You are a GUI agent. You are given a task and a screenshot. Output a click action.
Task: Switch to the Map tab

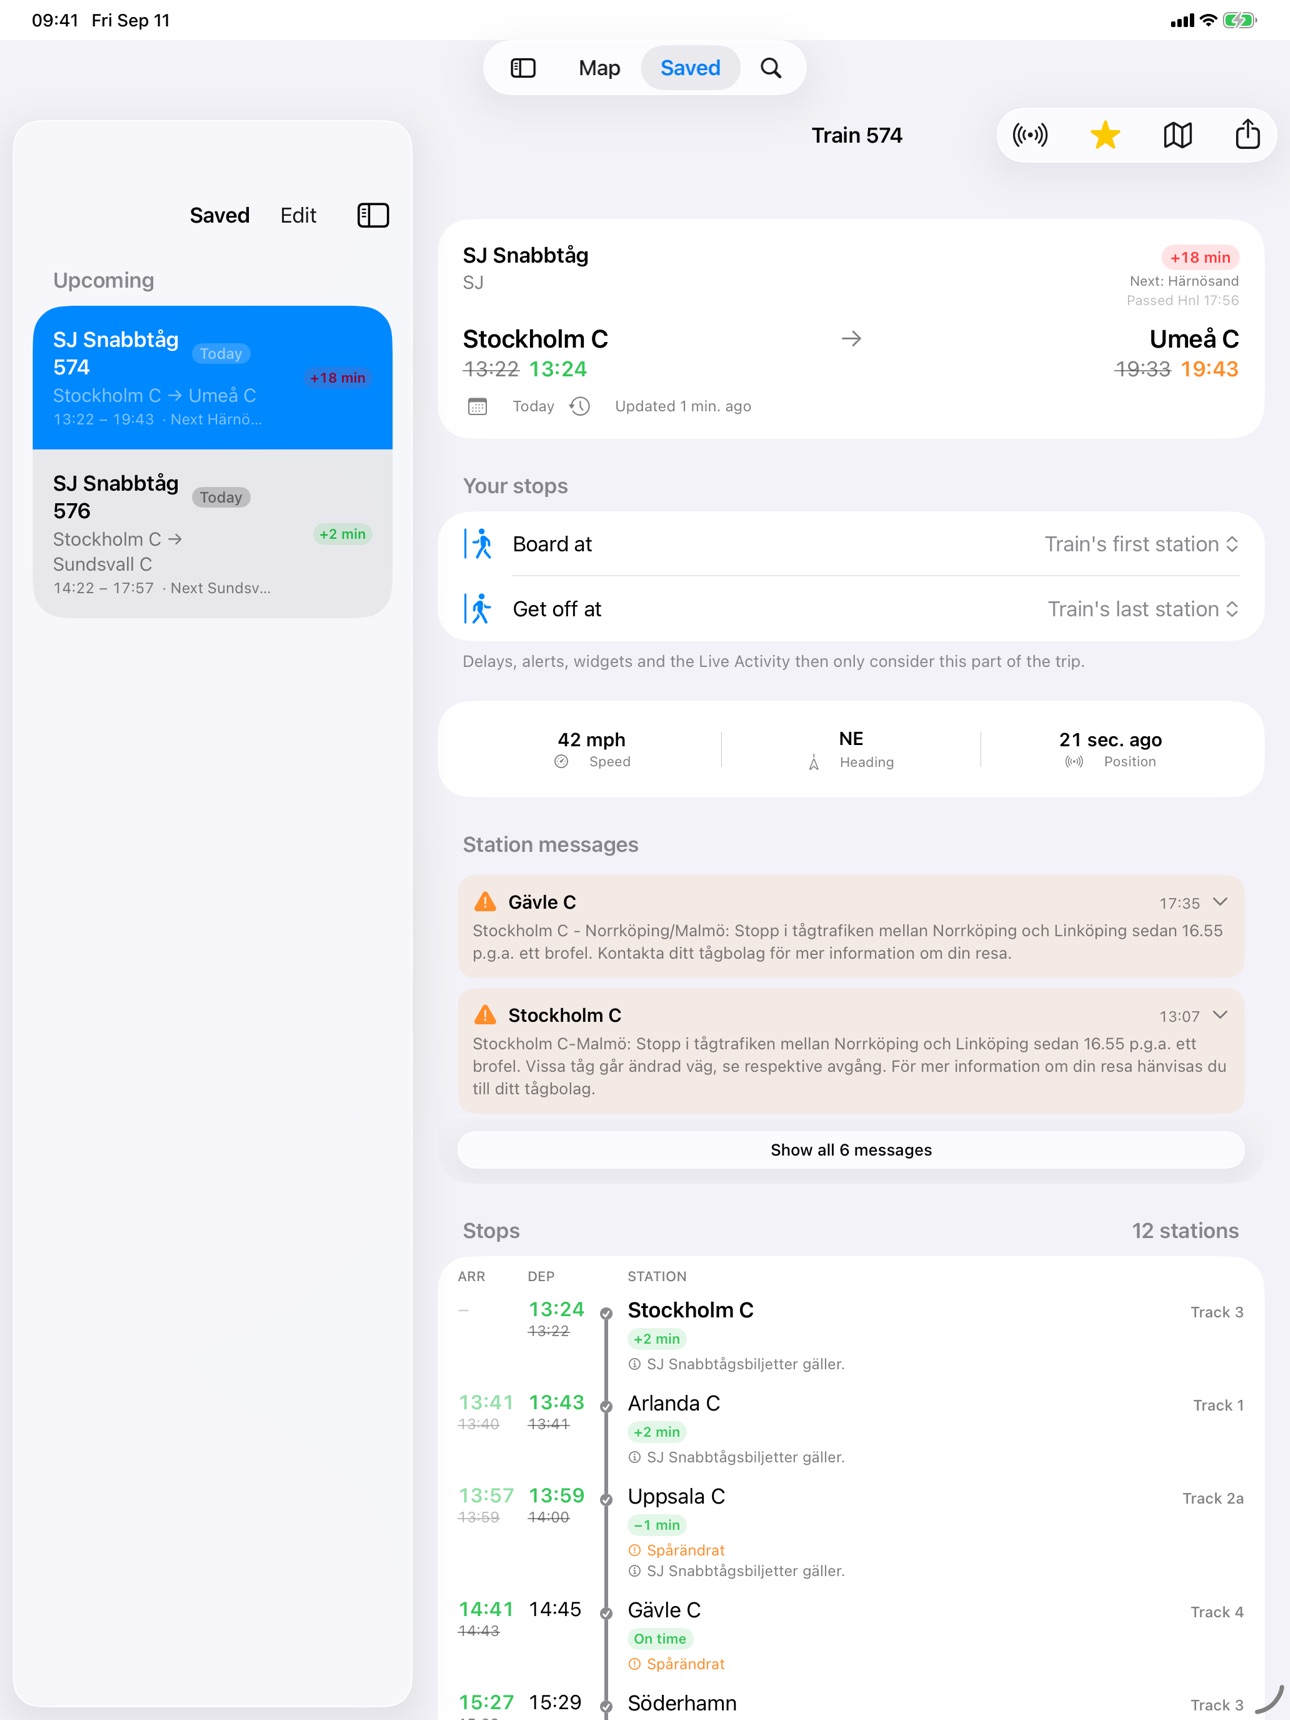(x=599, y=68)
